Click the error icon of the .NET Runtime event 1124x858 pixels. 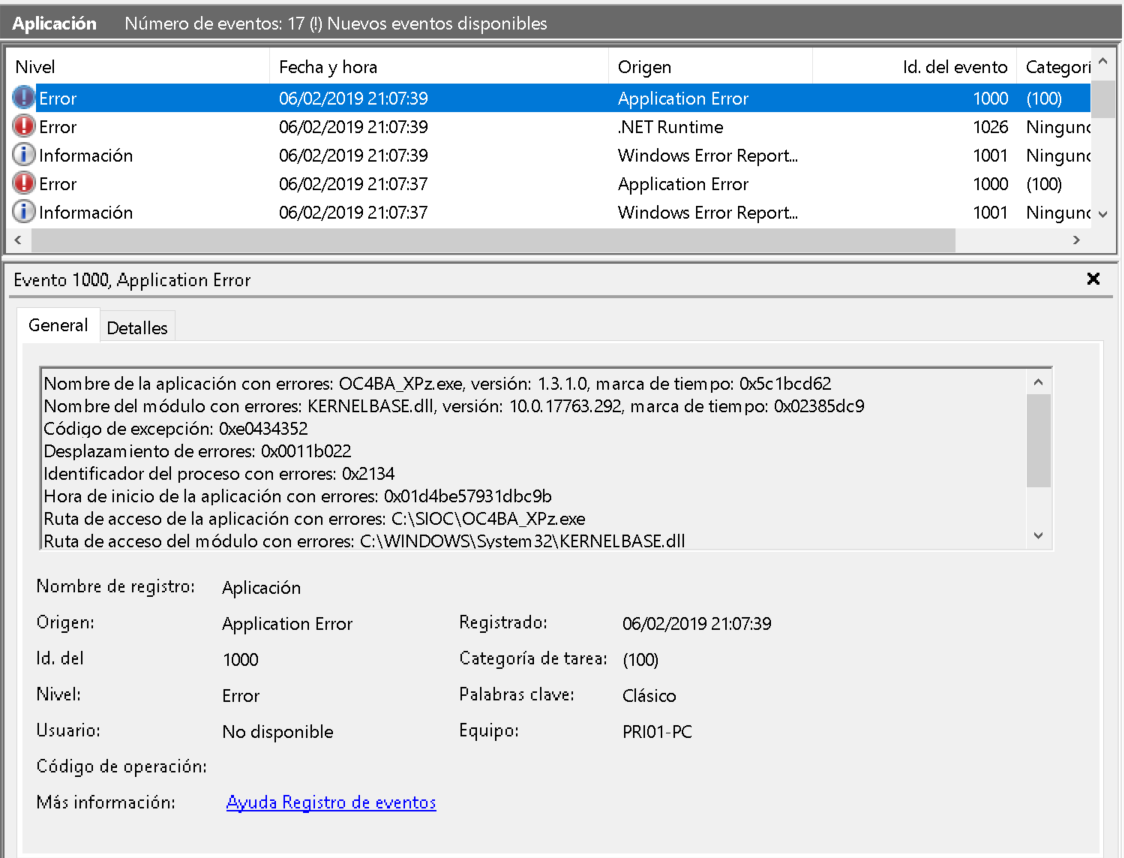pos(23,127)
